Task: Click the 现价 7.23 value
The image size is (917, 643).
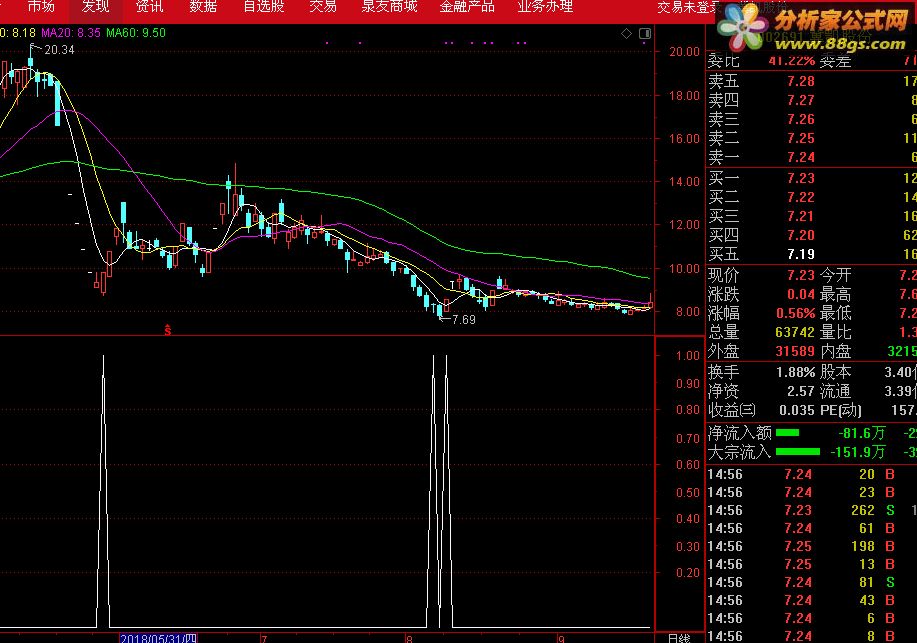Action: [801, 275]
